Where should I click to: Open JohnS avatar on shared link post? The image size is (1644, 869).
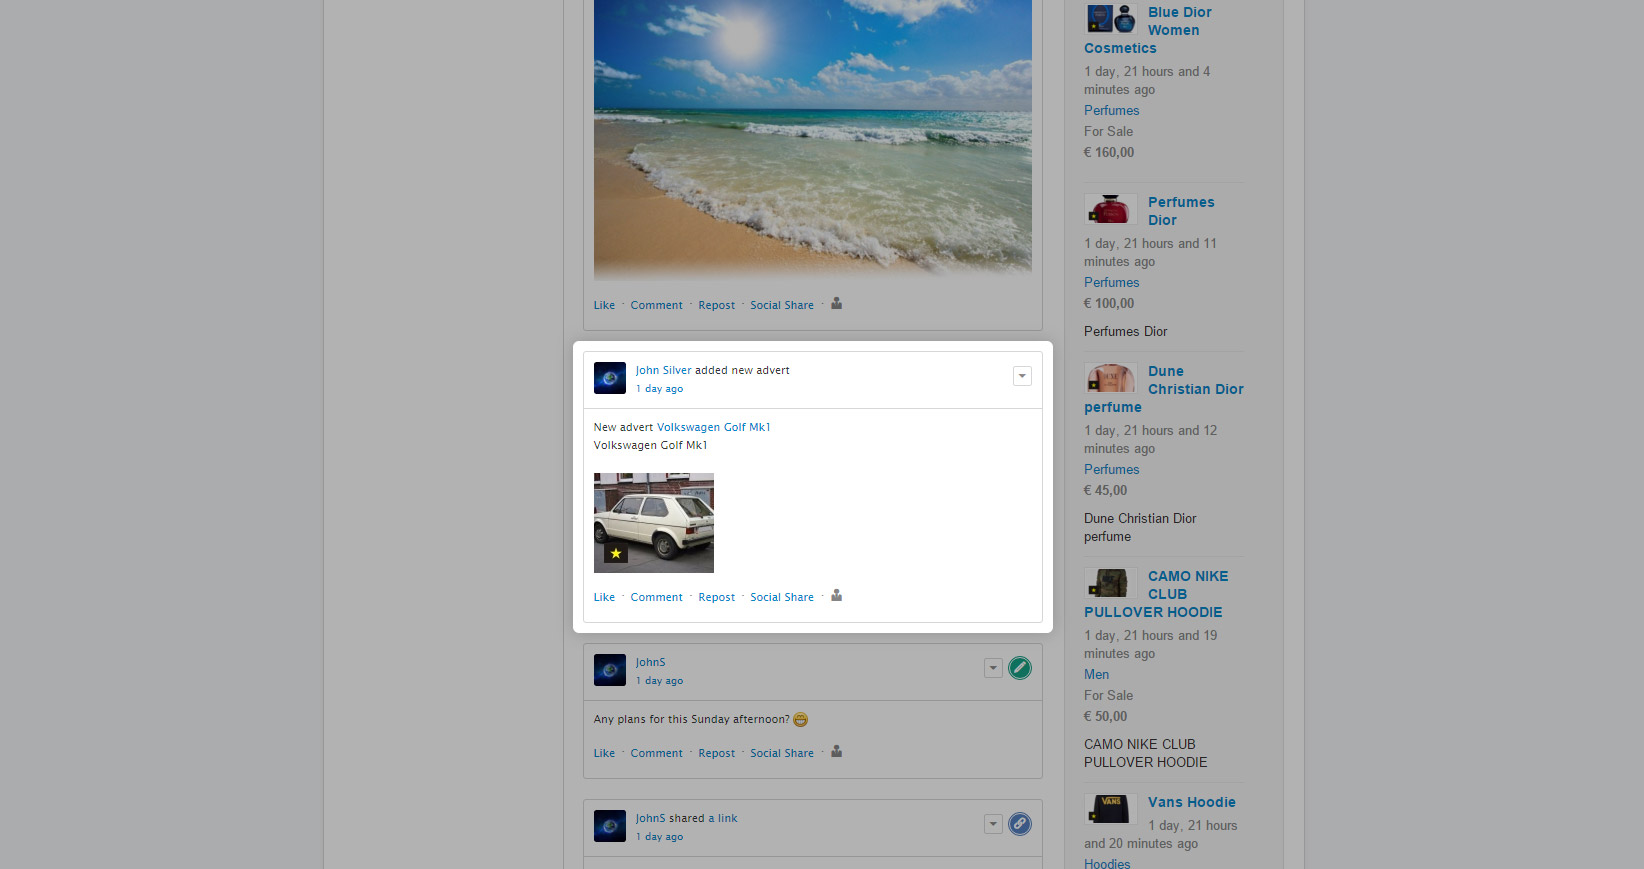tap(609, 826)
